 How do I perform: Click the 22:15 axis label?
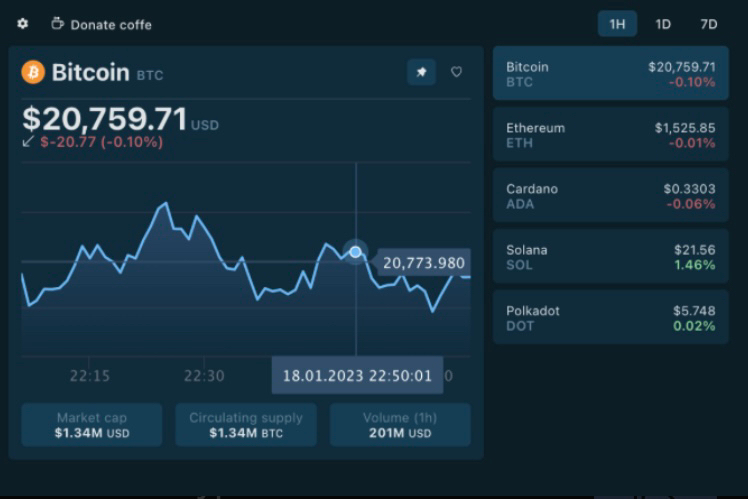click(x=90, y=376)
